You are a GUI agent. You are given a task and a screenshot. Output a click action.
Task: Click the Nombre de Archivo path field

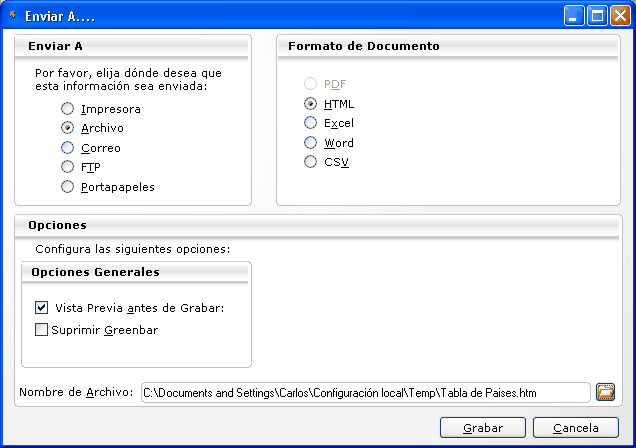coord(365,393)
